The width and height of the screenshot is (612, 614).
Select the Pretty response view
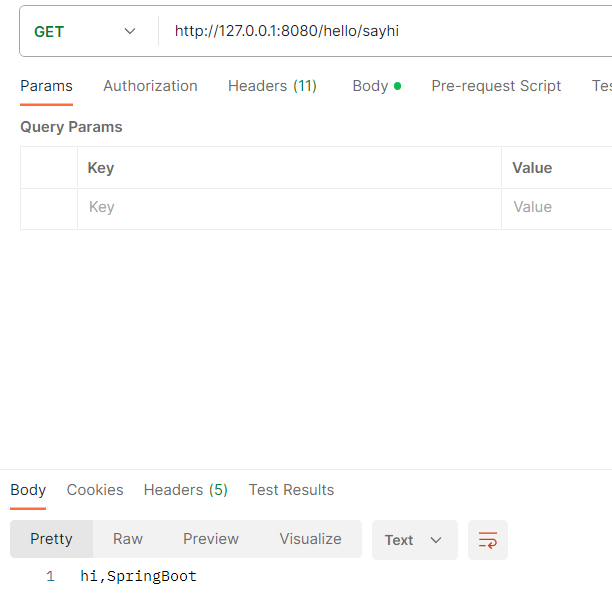pos(51,539)
